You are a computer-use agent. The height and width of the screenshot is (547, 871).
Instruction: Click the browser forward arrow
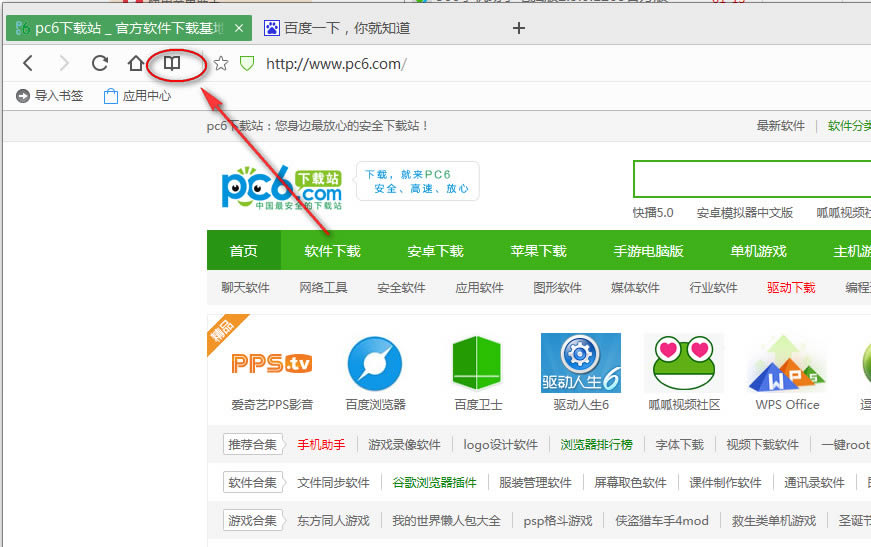pos(64,63)
